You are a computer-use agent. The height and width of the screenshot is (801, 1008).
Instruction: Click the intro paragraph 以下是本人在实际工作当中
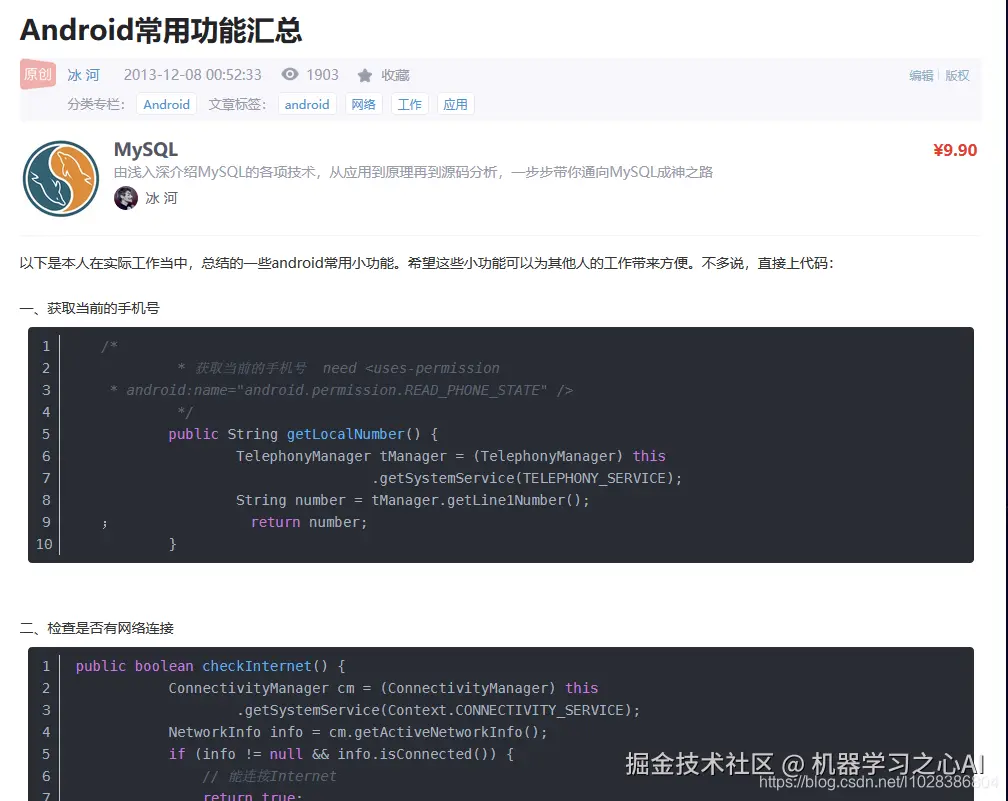coord(426,264)
